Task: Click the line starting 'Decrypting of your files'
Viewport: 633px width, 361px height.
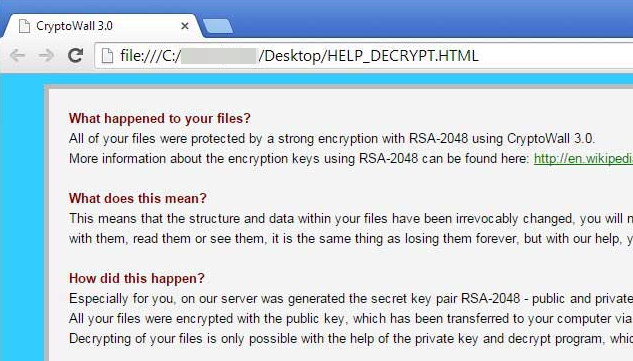Action: [x=350, y=338]
